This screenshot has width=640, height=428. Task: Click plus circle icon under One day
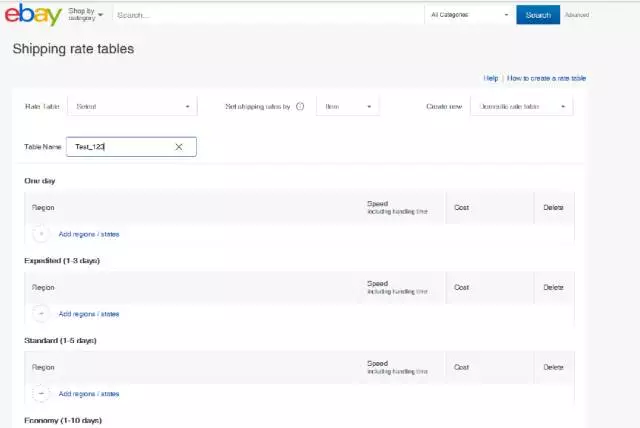coord(41,234)
